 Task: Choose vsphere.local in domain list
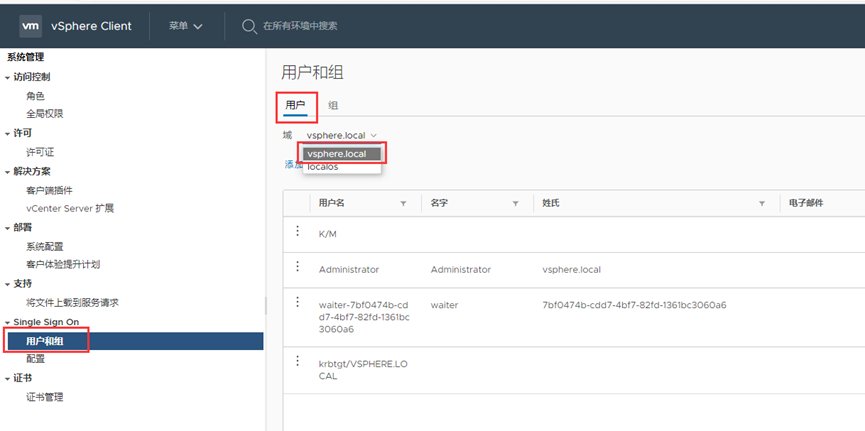[342, 154]
